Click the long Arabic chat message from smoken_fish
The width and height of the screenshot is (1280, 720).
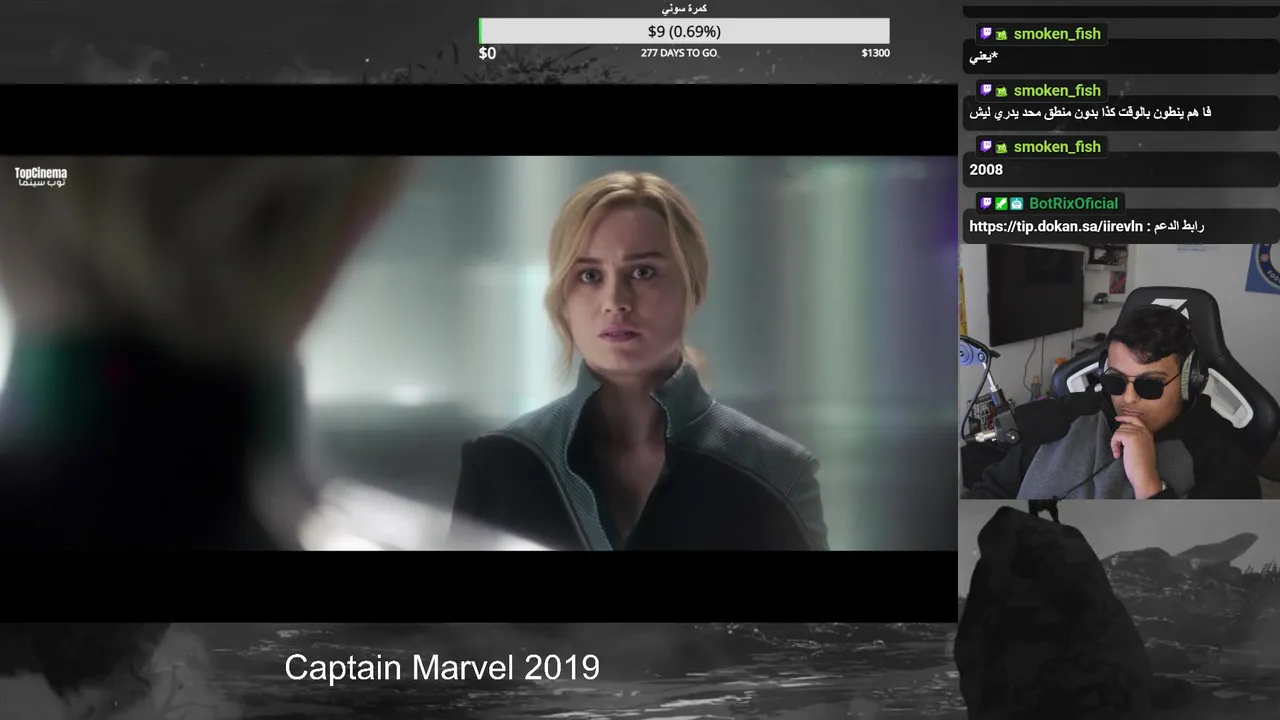1090,113
